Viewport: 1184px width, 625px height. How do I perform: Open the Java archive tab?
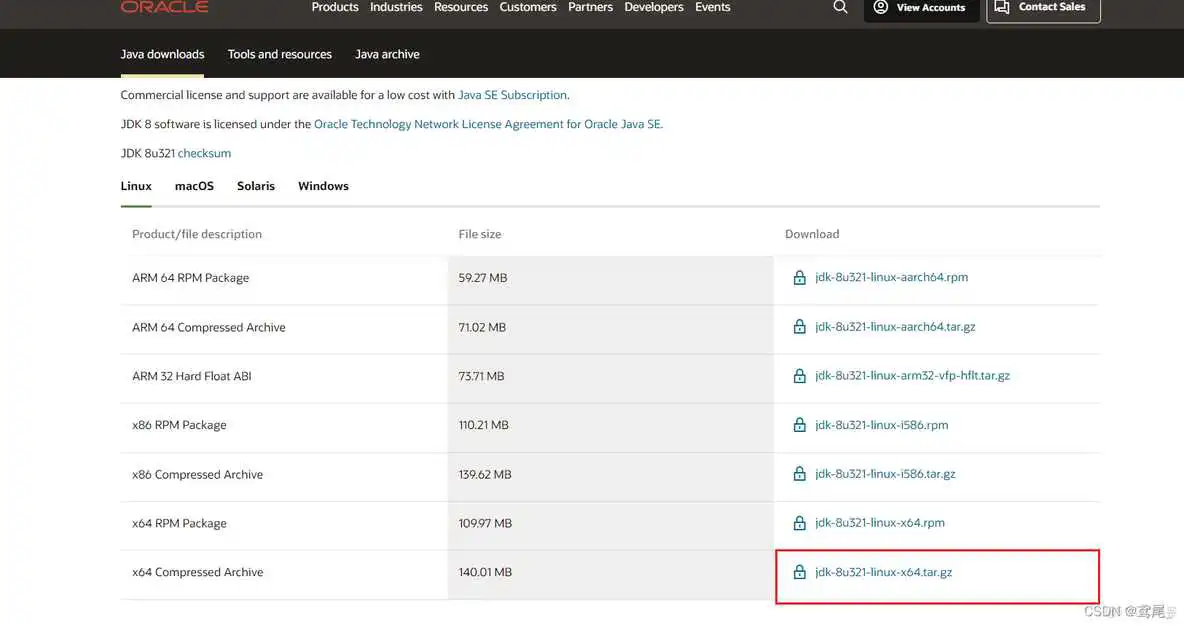tap(387, 54)
